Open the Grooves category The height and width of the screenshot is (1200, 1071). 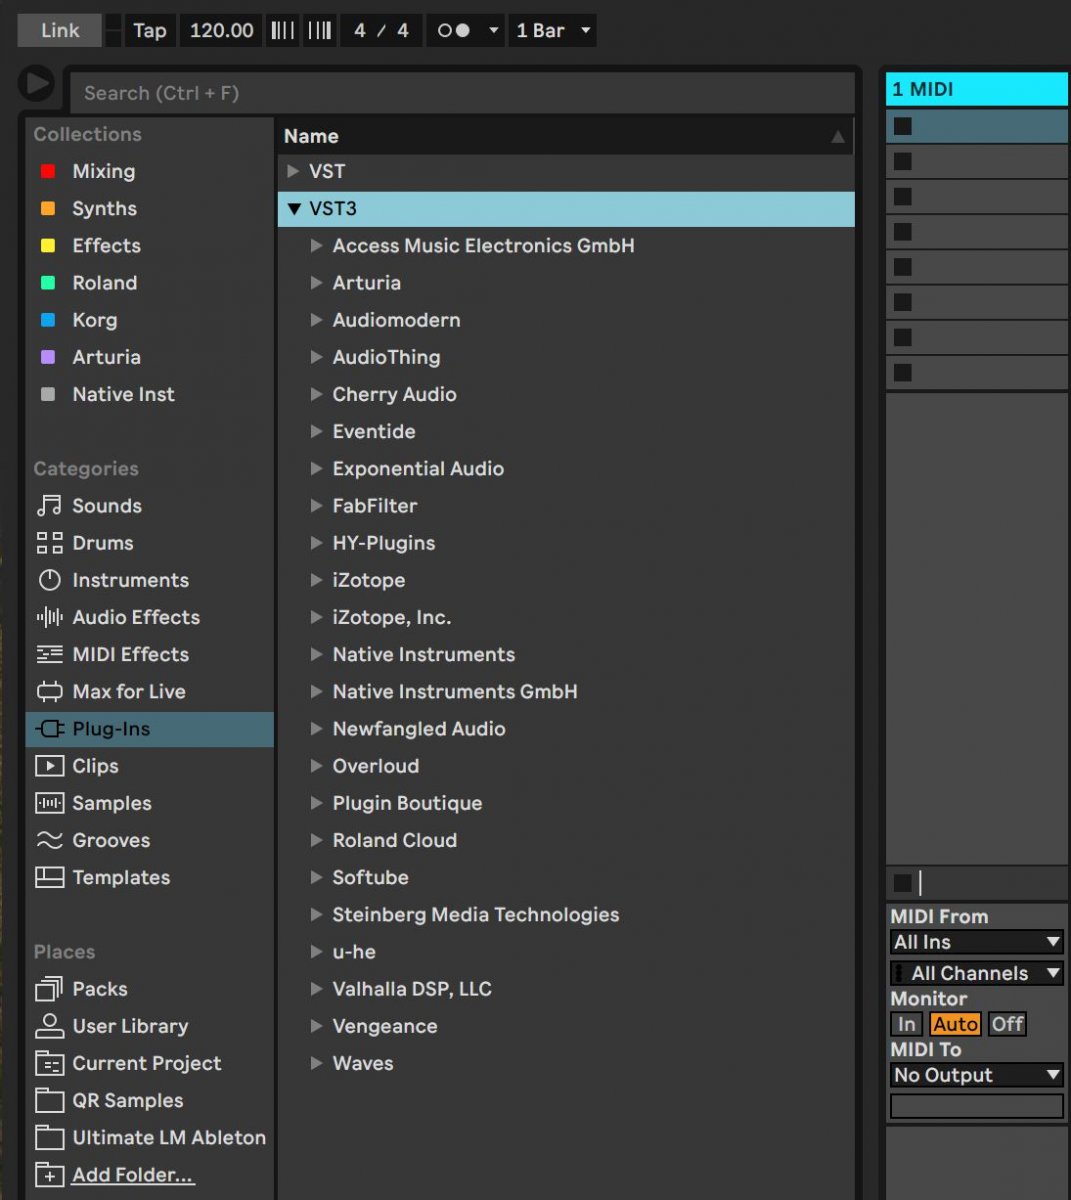[x=149, y=840]
